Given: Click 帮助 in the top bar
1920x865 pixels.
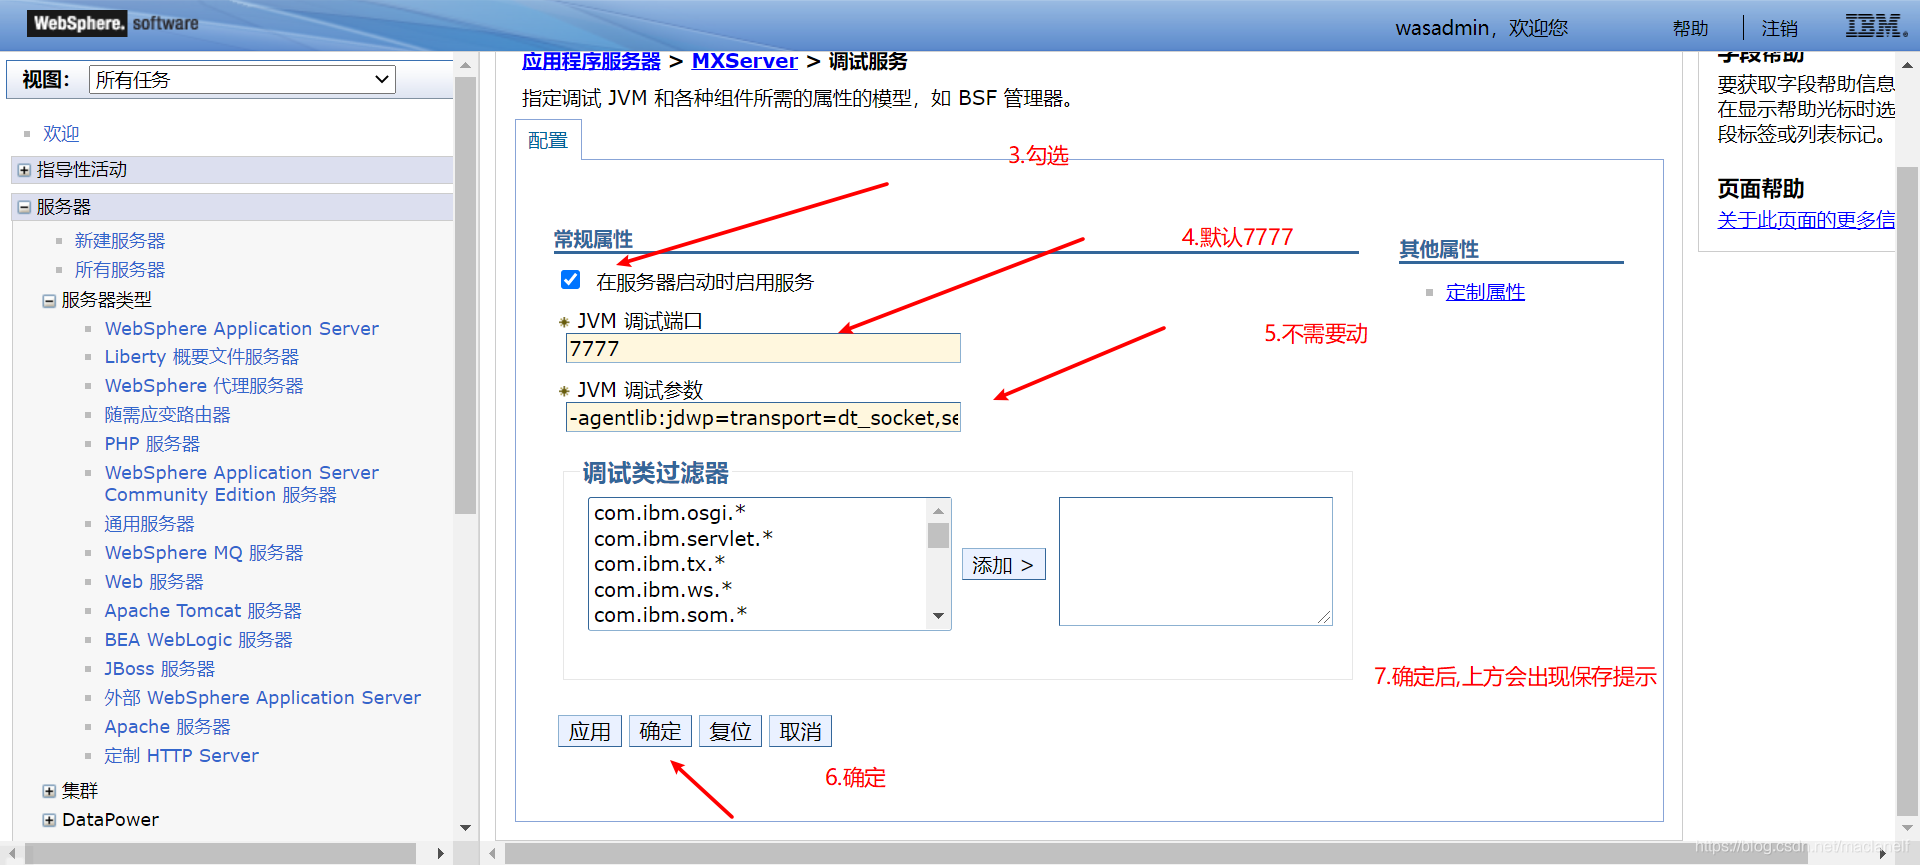Looking at the screenshot, I should 1691,28.
